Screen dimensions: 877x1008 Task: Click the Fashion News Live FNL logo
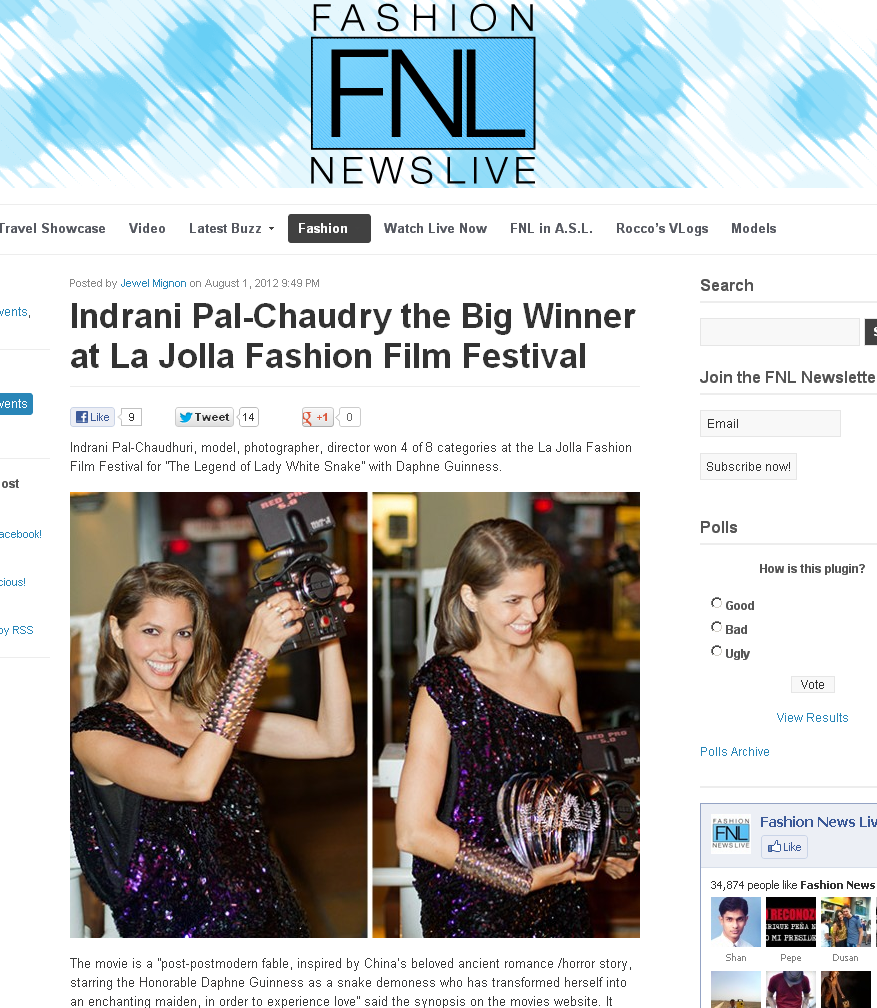[x=423, y=94]
